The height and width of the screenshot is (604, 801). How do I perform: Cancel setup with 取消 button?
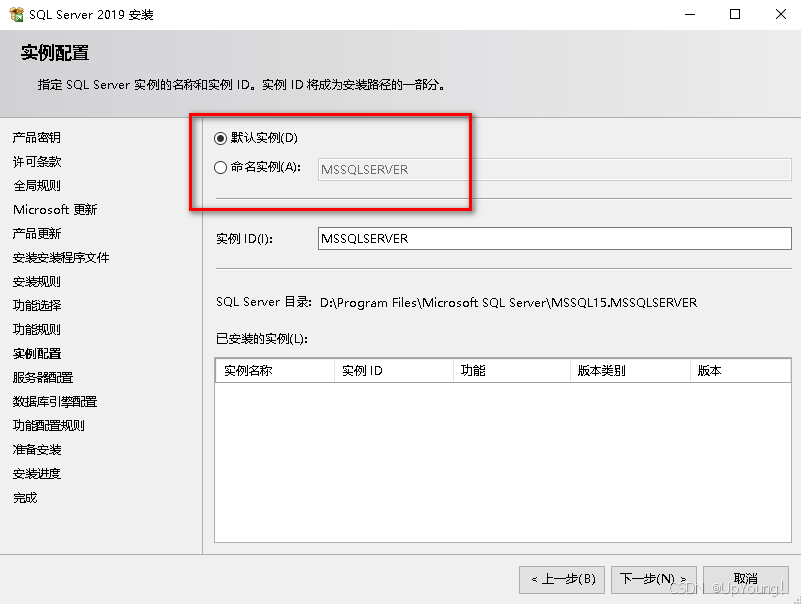pos(746,579)
